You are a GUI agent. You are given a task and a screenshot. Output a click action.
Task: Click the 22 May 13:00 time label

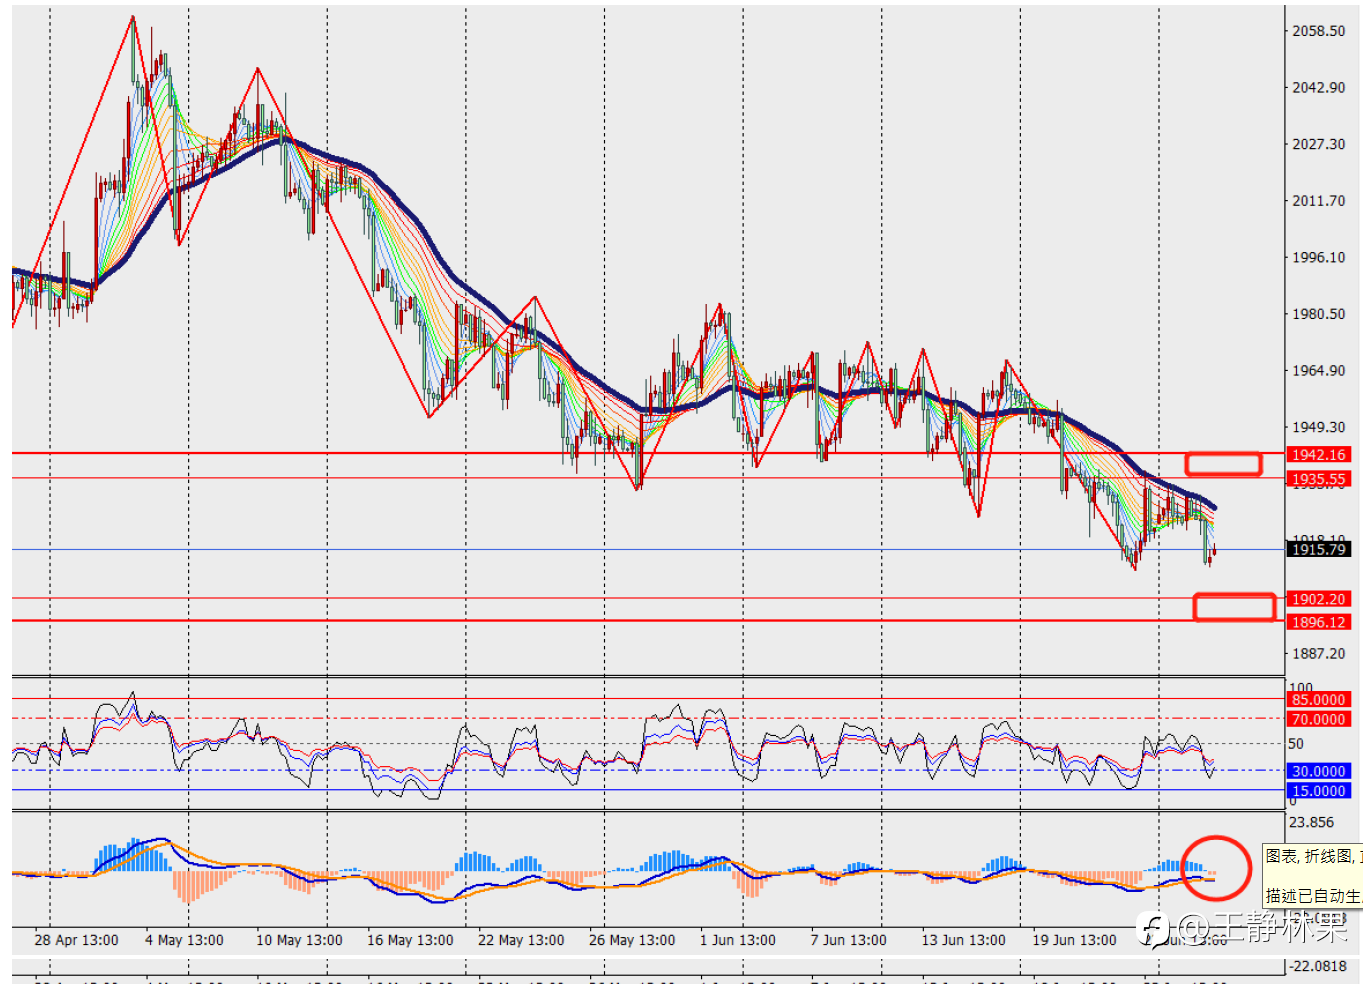pos(521,940)
